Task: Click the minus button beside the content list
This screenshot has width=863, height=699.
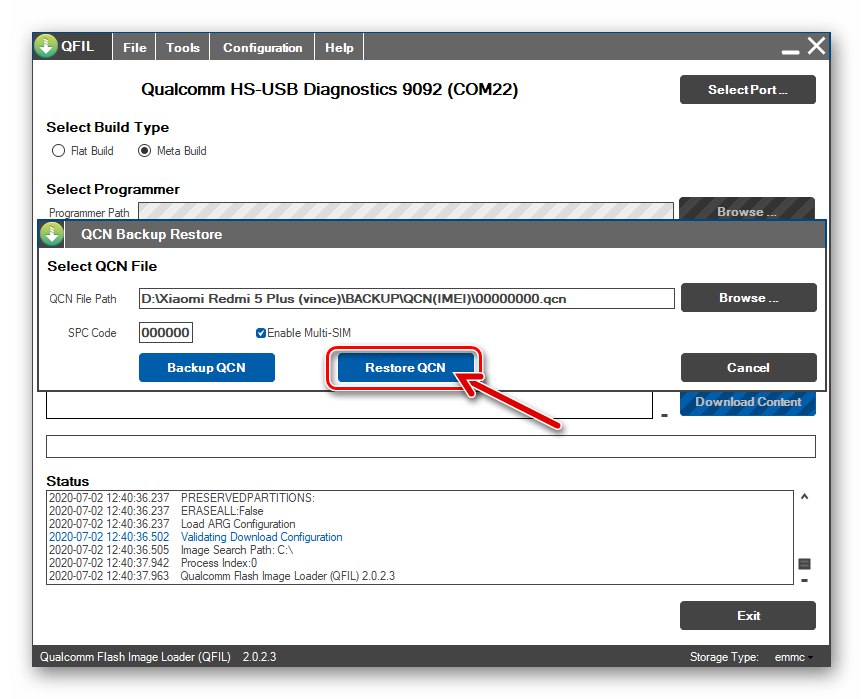Action: tap(664, 416)
